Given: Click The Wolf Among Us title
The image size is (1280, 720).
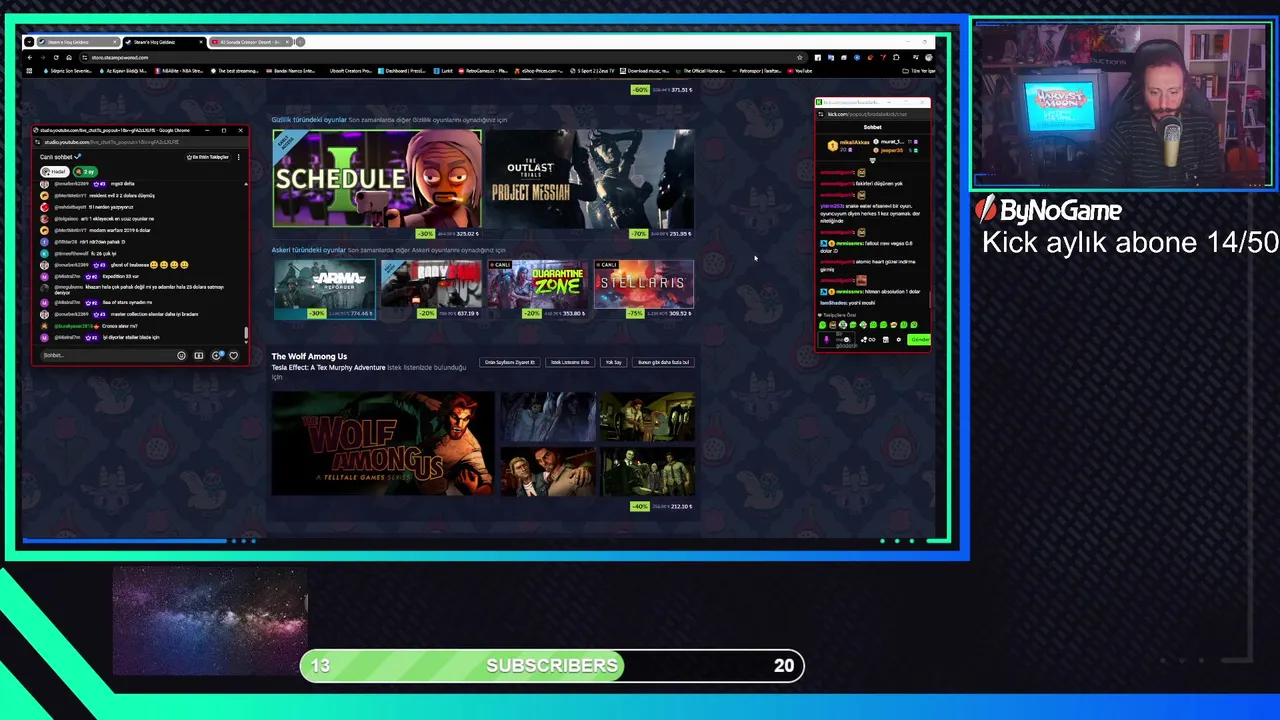Looking at the screenshot, I should [309, 356].
